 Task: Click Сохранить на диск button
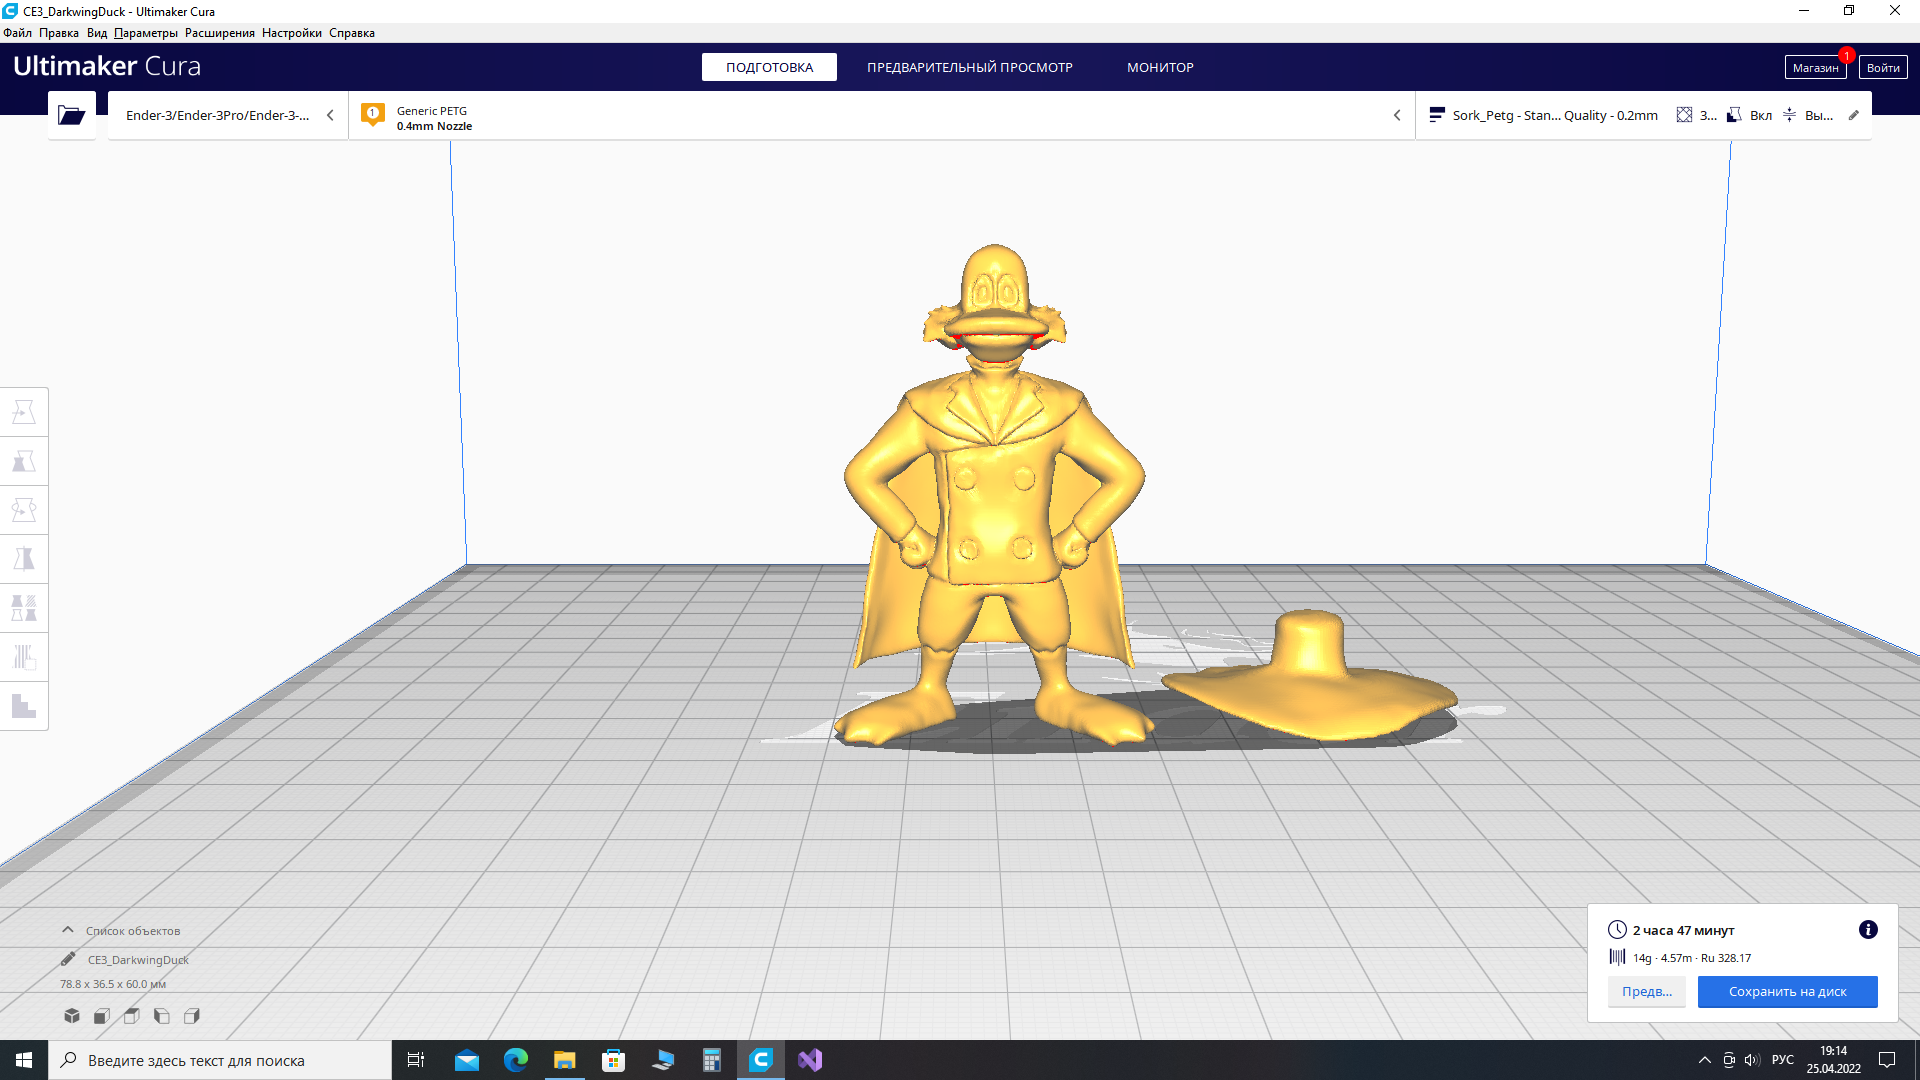tap(1787, 991)
